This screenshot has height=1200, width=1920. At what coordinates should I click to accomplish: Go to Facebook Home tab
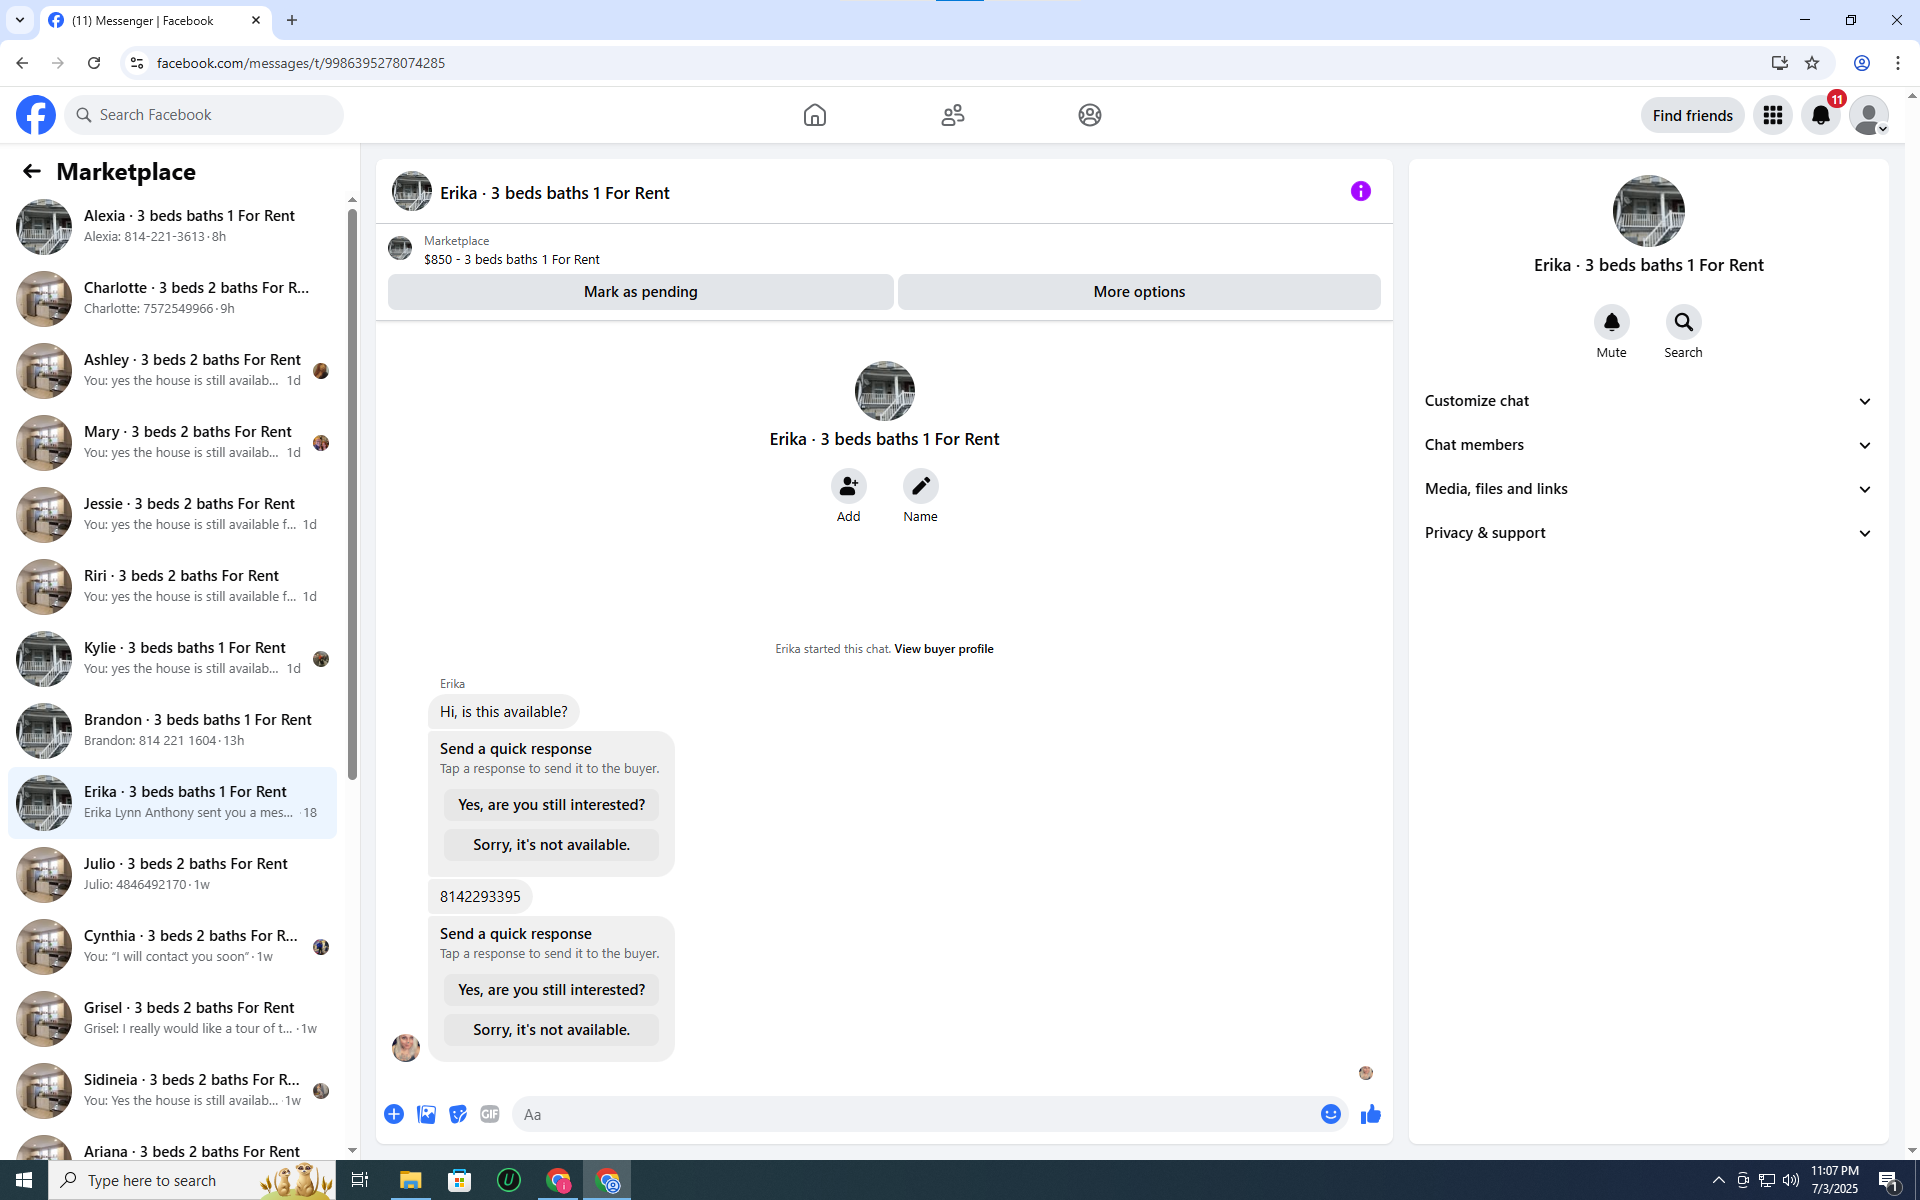click(x=814, y=115)
